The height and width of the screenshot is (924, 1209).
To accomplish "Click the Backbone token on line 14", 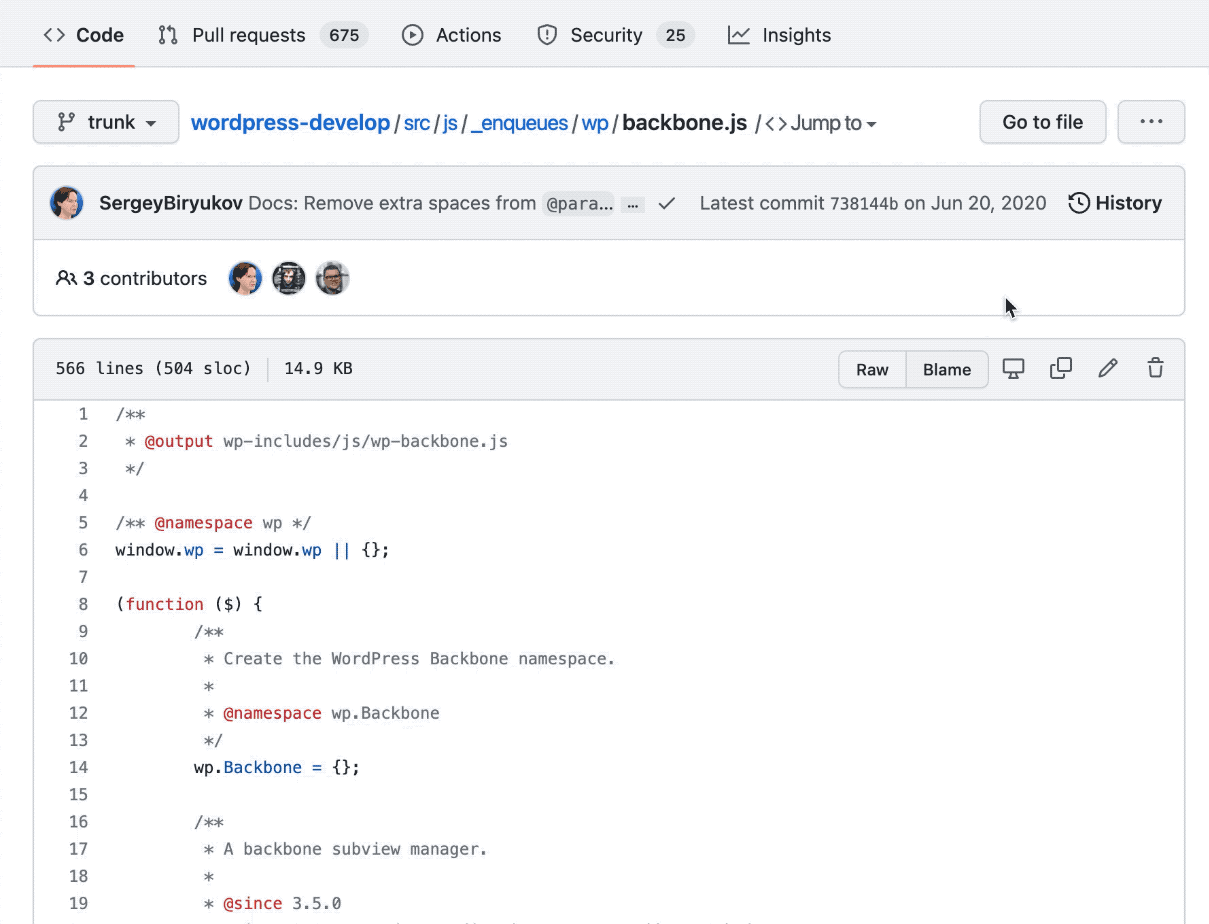I will (263, 767).
